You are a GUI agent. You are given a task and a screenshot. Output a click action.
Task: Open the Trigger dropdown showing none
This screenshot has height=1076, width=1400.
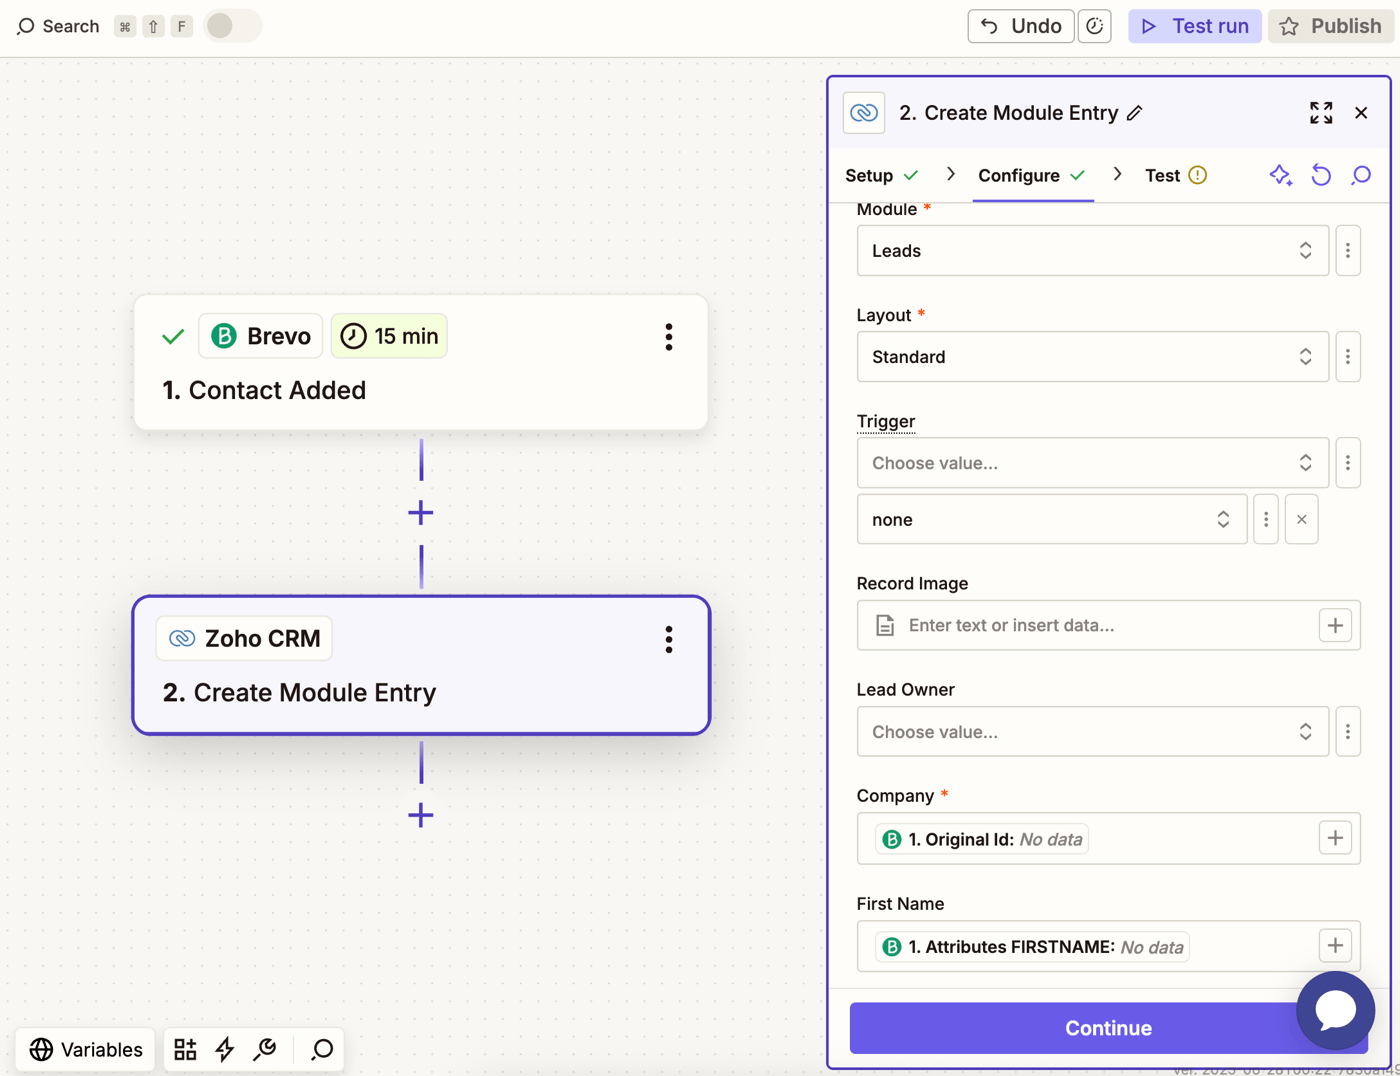[x=1051, y=519]
